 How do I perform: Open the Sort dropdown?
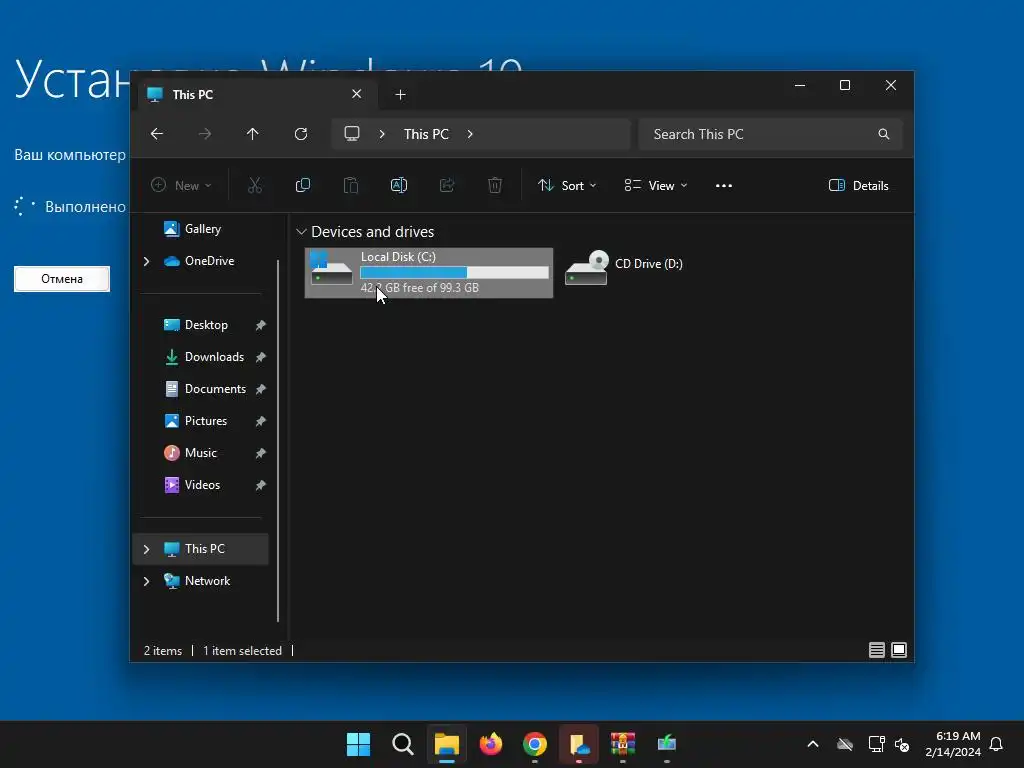(x=567, y=185)
